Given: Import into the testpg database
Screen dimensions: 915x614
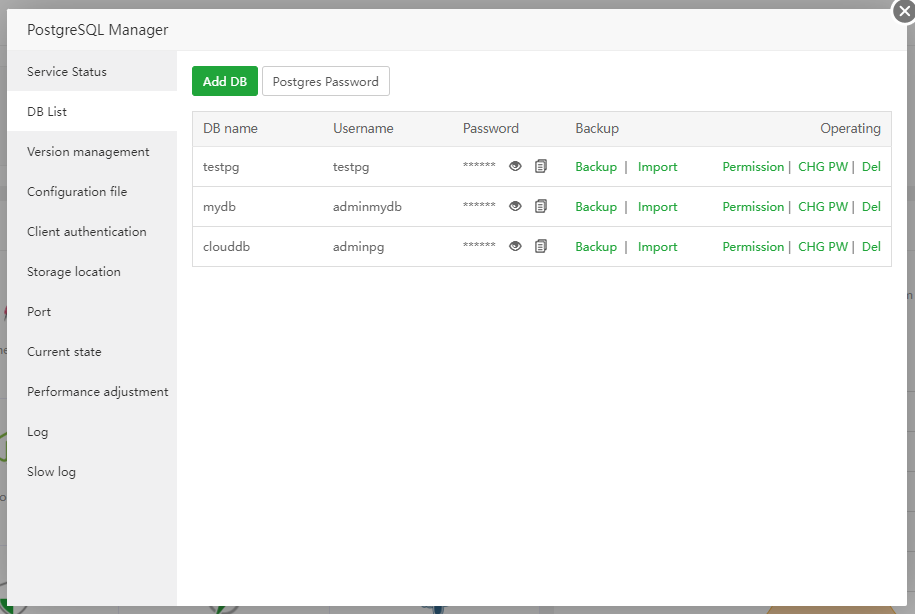Looking at the screenshot, I should pos(657,166).
